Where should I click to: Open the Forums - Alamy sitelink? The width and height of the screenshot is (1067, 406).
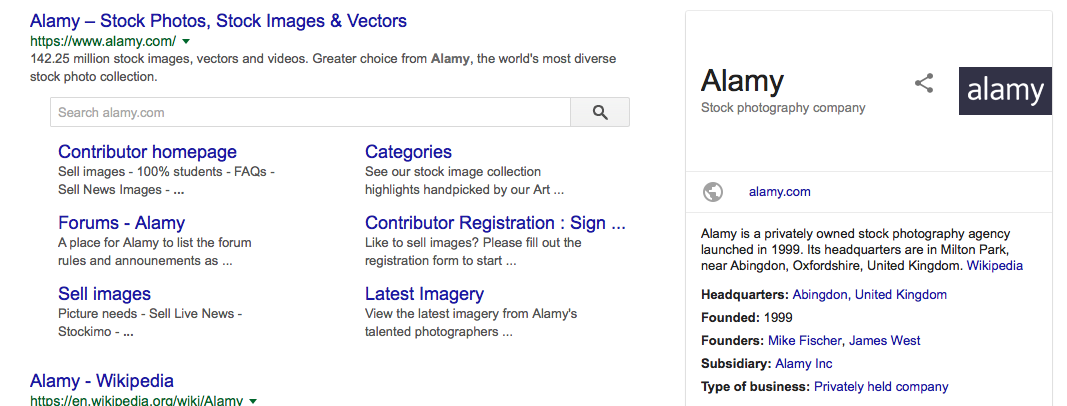(x=121, y=223)
